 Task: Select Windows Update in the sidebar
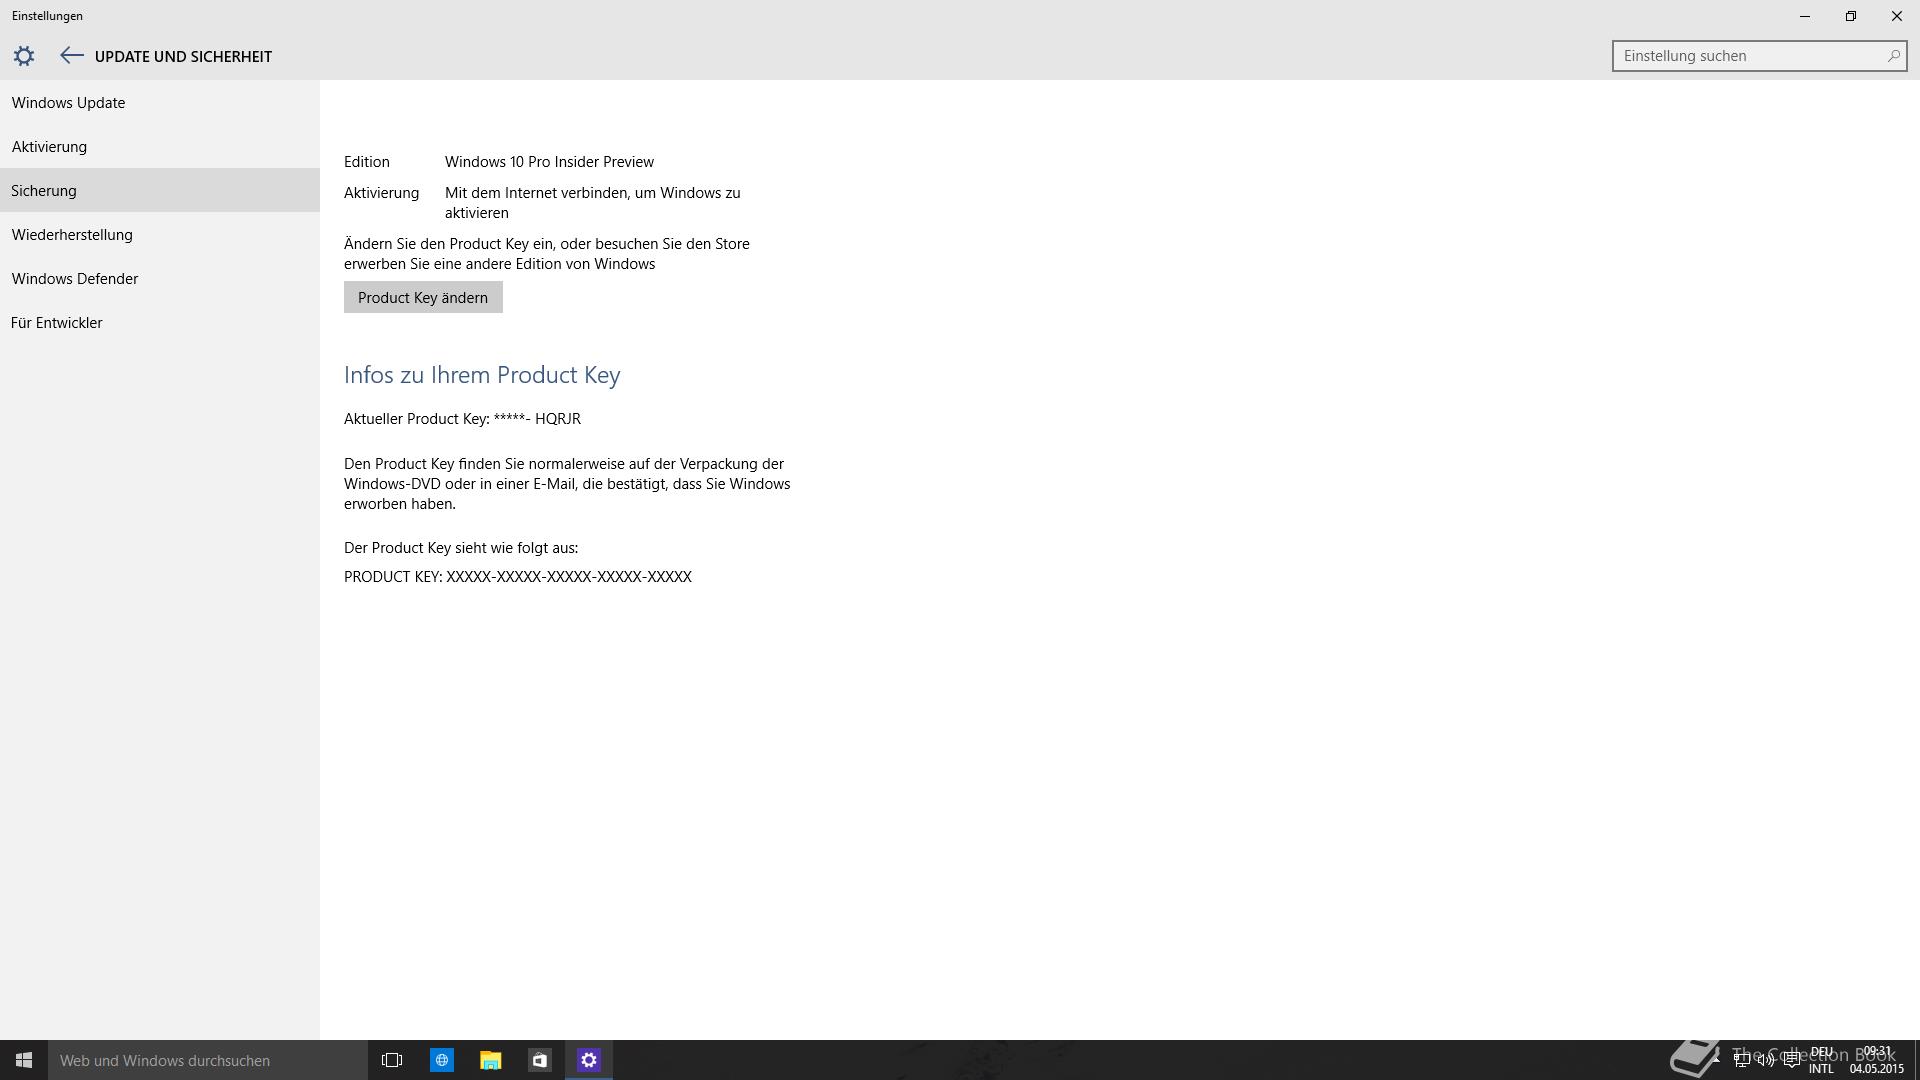[x=160, y=102]
